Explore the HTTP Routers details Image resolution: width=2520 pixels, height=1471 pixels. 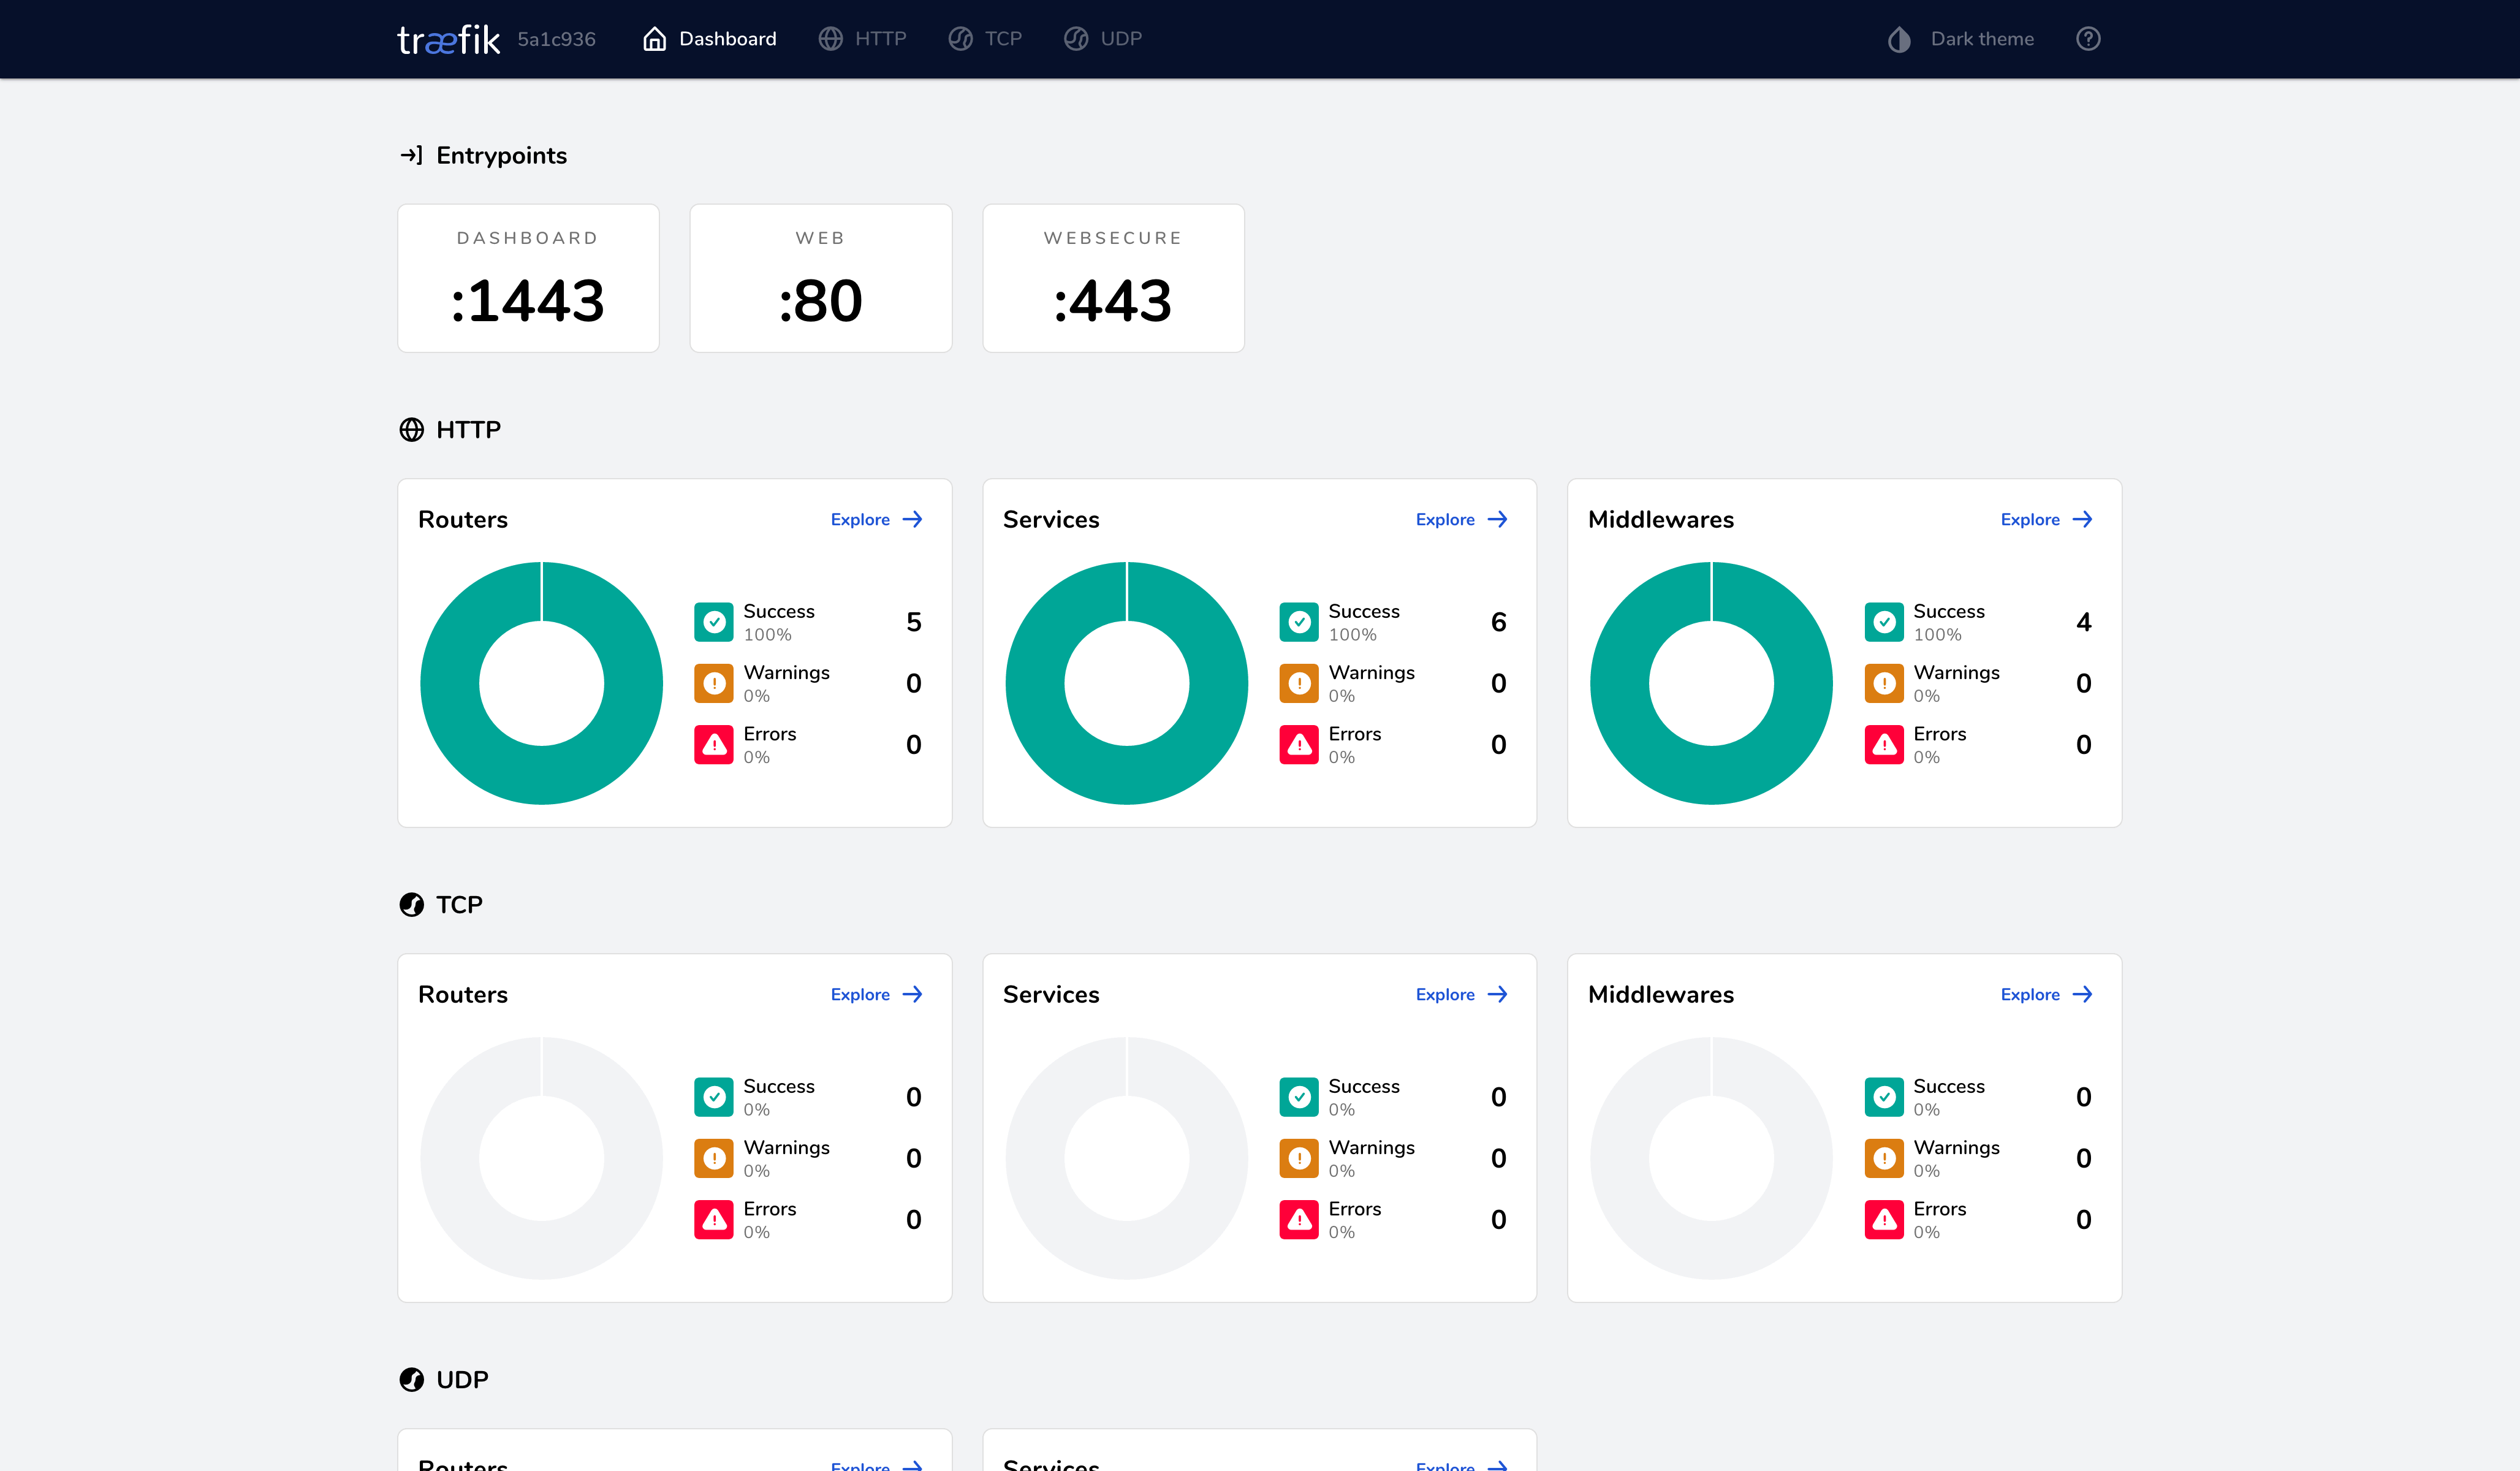click(877, 519)
